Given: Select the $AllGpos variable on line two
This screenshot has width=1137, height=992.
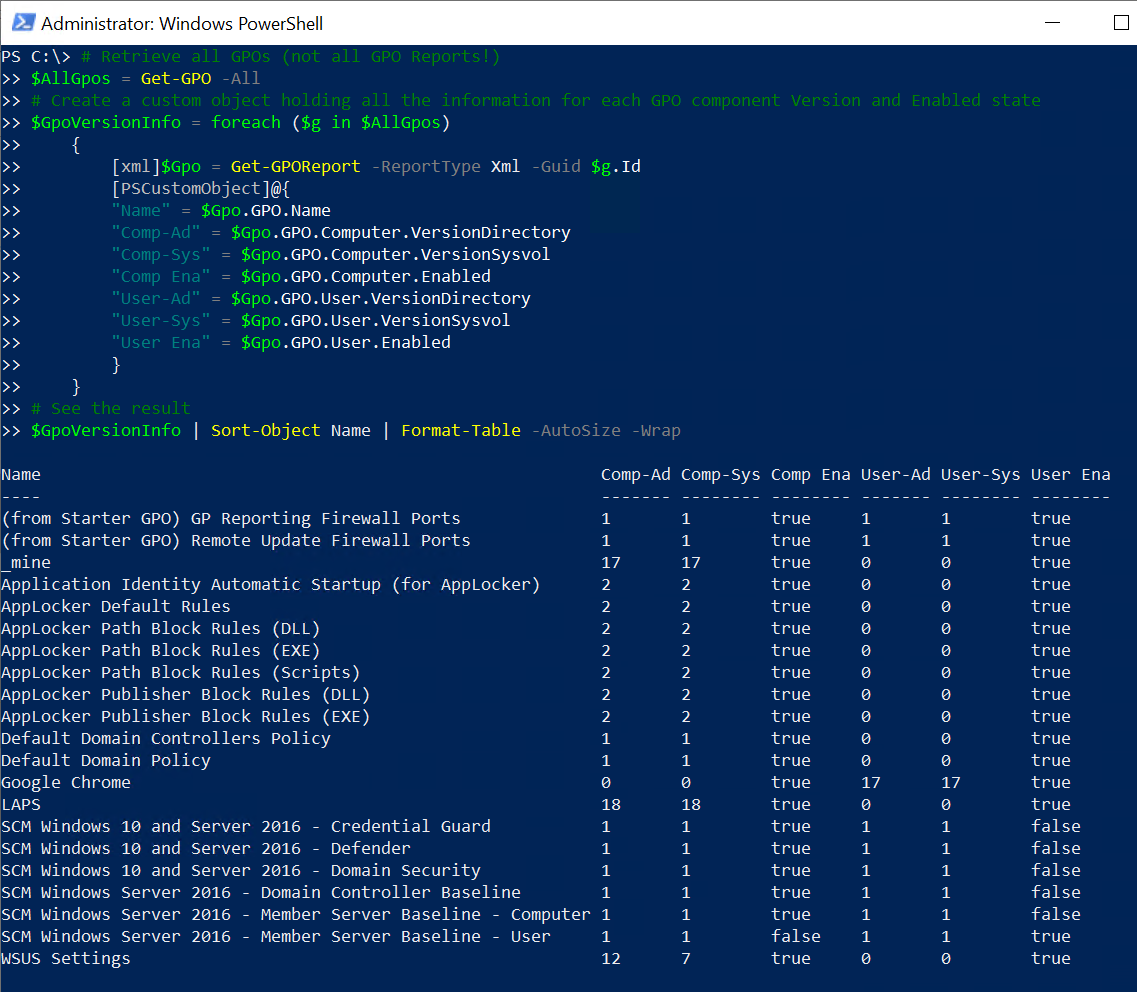Looking at the screenshot, I should coord(70,78).
